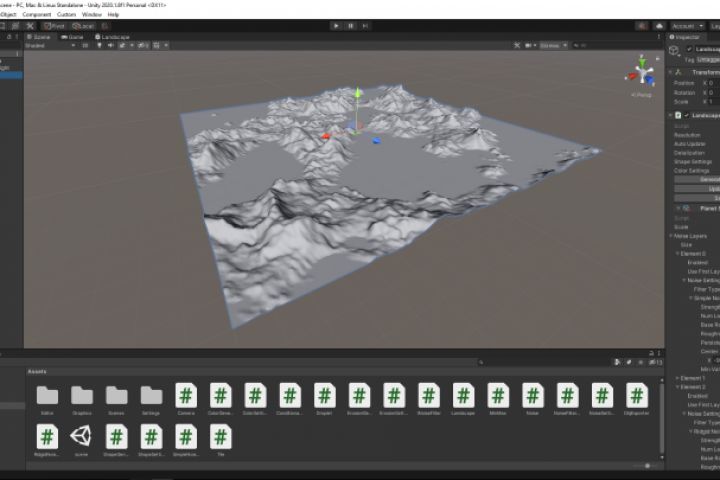This screenshot has height=480, width=720.
Task: Select the Settings folder in Assets
Action: 151,399
